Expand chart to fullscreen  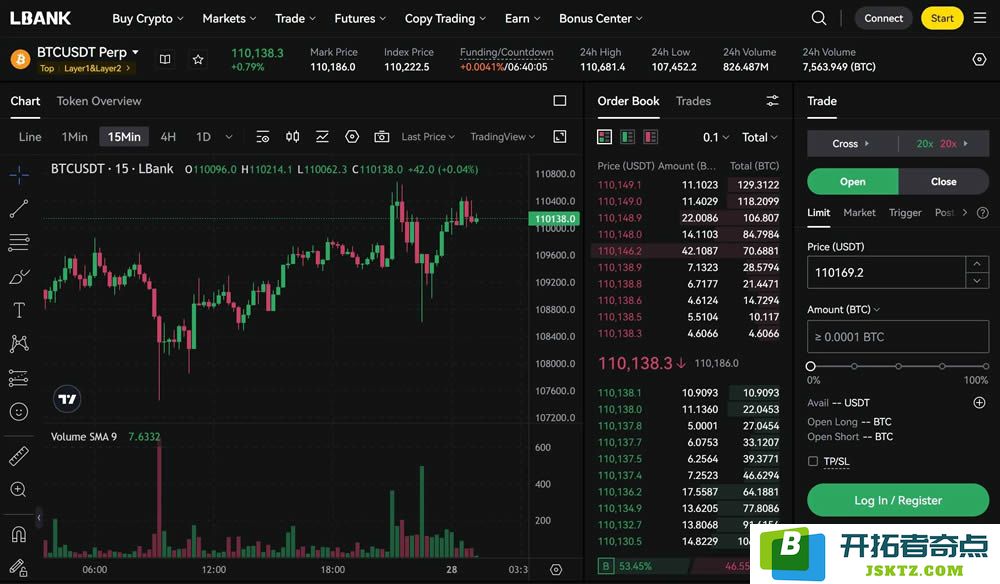560,136
